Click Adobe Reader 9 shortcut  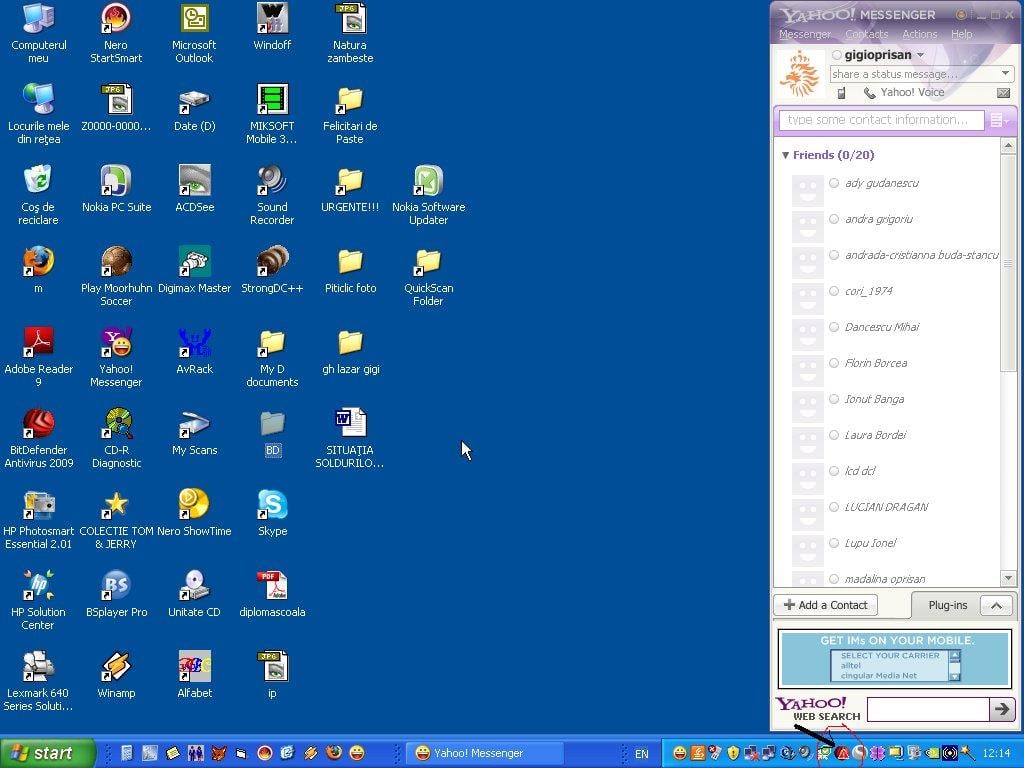pos(39,357)
